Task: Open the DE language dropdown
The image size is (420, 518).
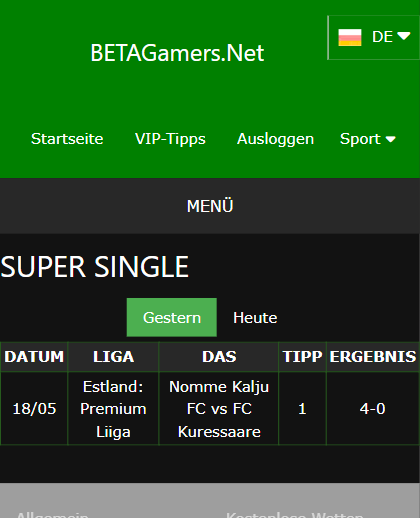Action: 374,37
